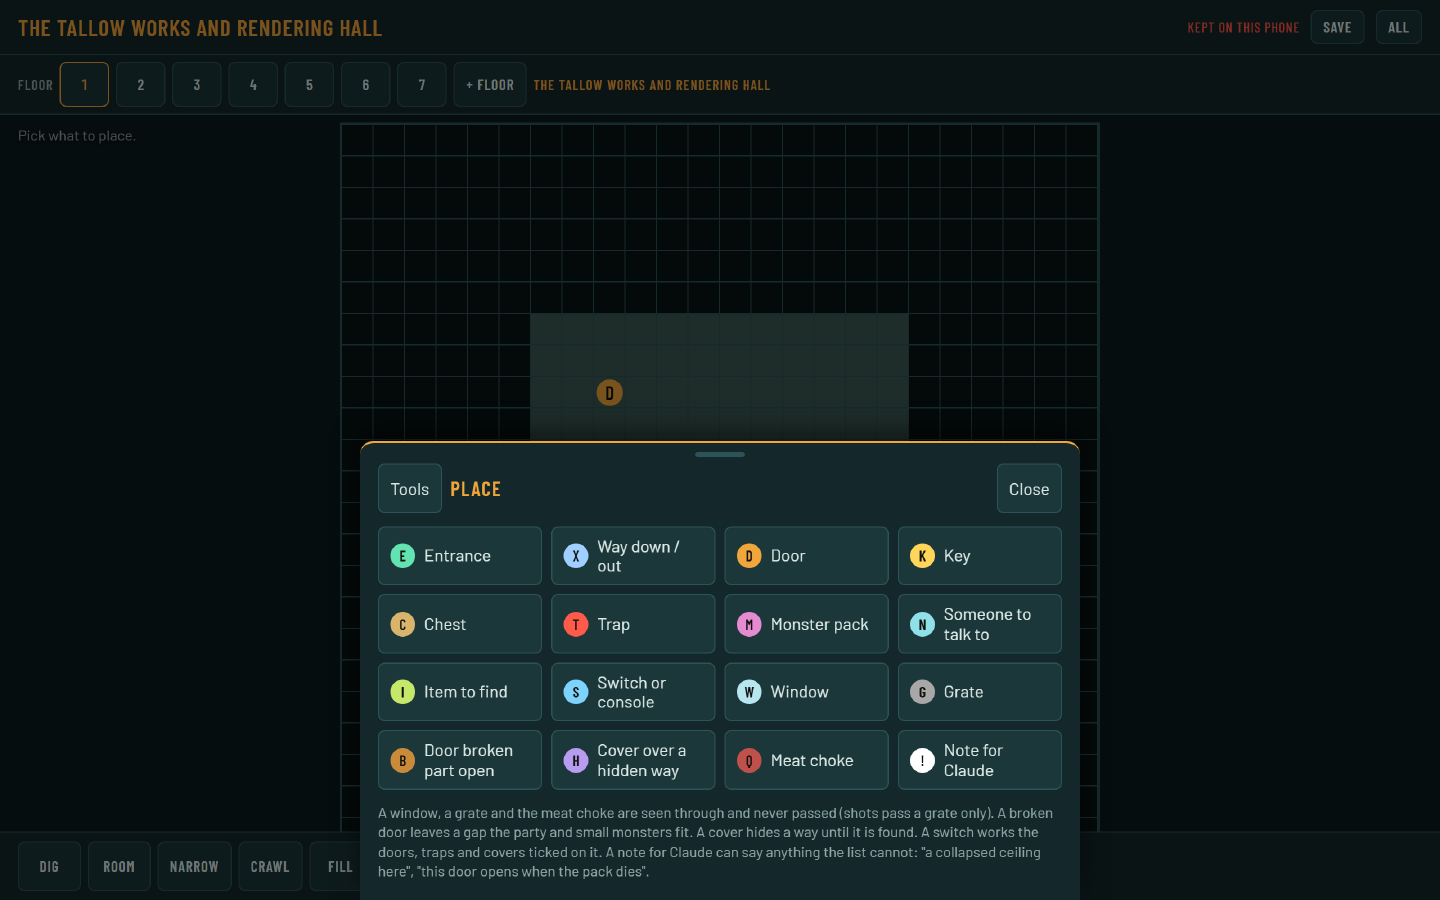The width and height of the screenshot is (1440, 900).
Task: Pick the Item to find marker
Action: tap(460, 692)
